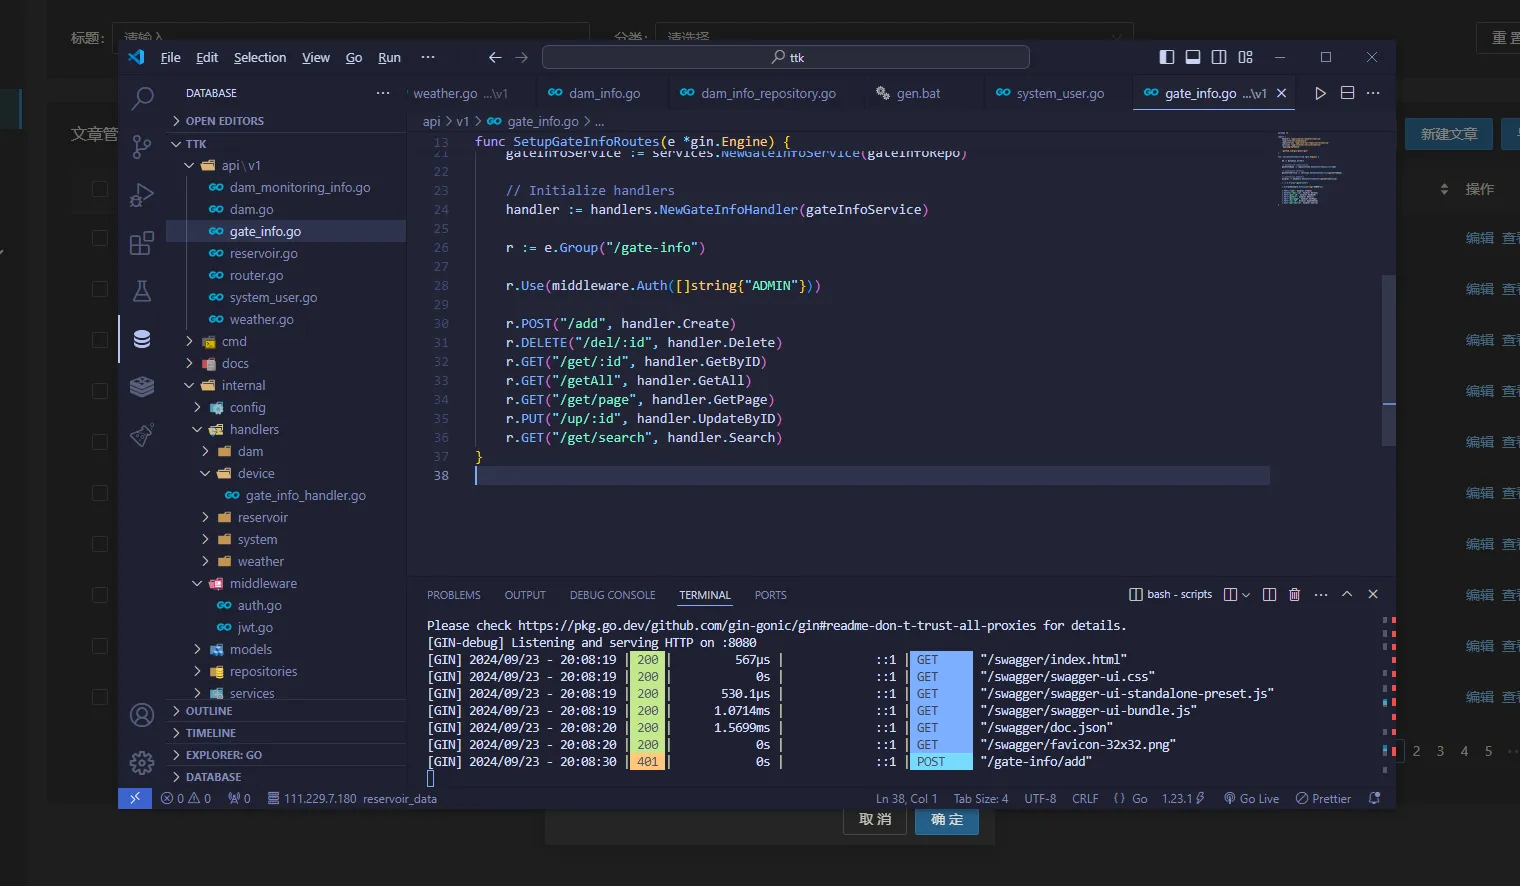Open the Extensions view
Image resolution: width=1520 pixels, height=886 pixels.
[142, 243]
